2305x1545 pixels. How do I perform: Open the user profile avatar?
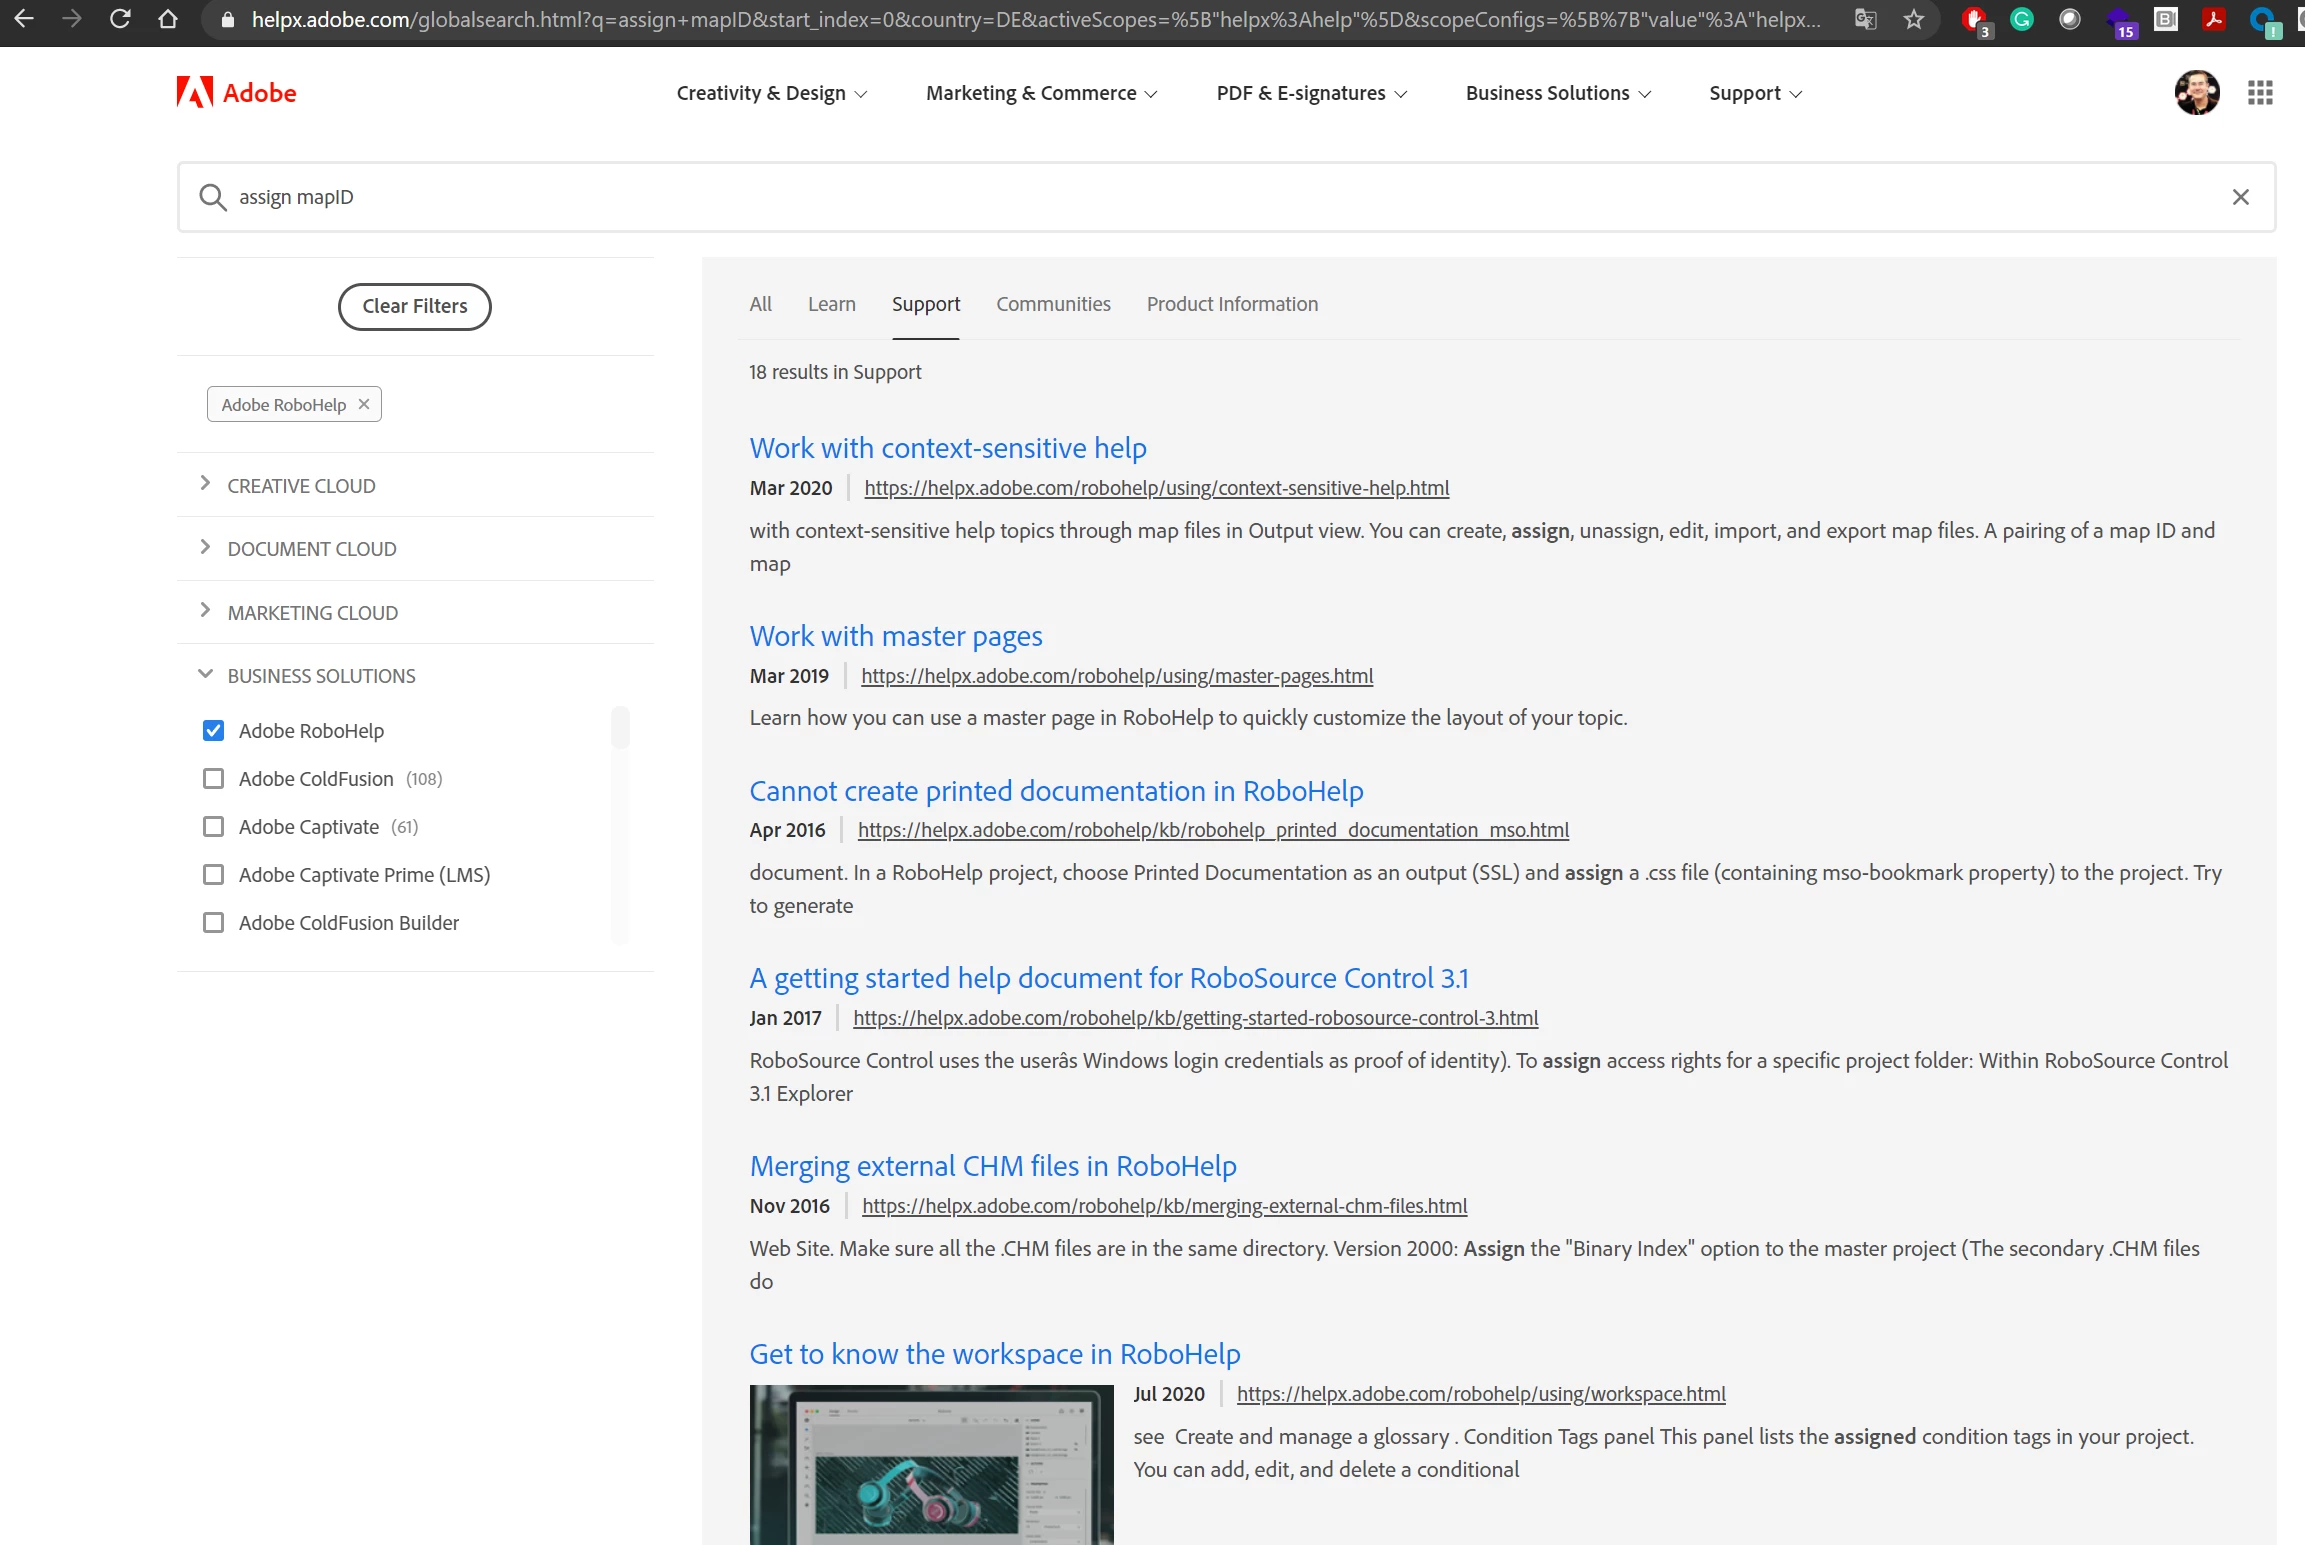click(x=2196, y=93)
